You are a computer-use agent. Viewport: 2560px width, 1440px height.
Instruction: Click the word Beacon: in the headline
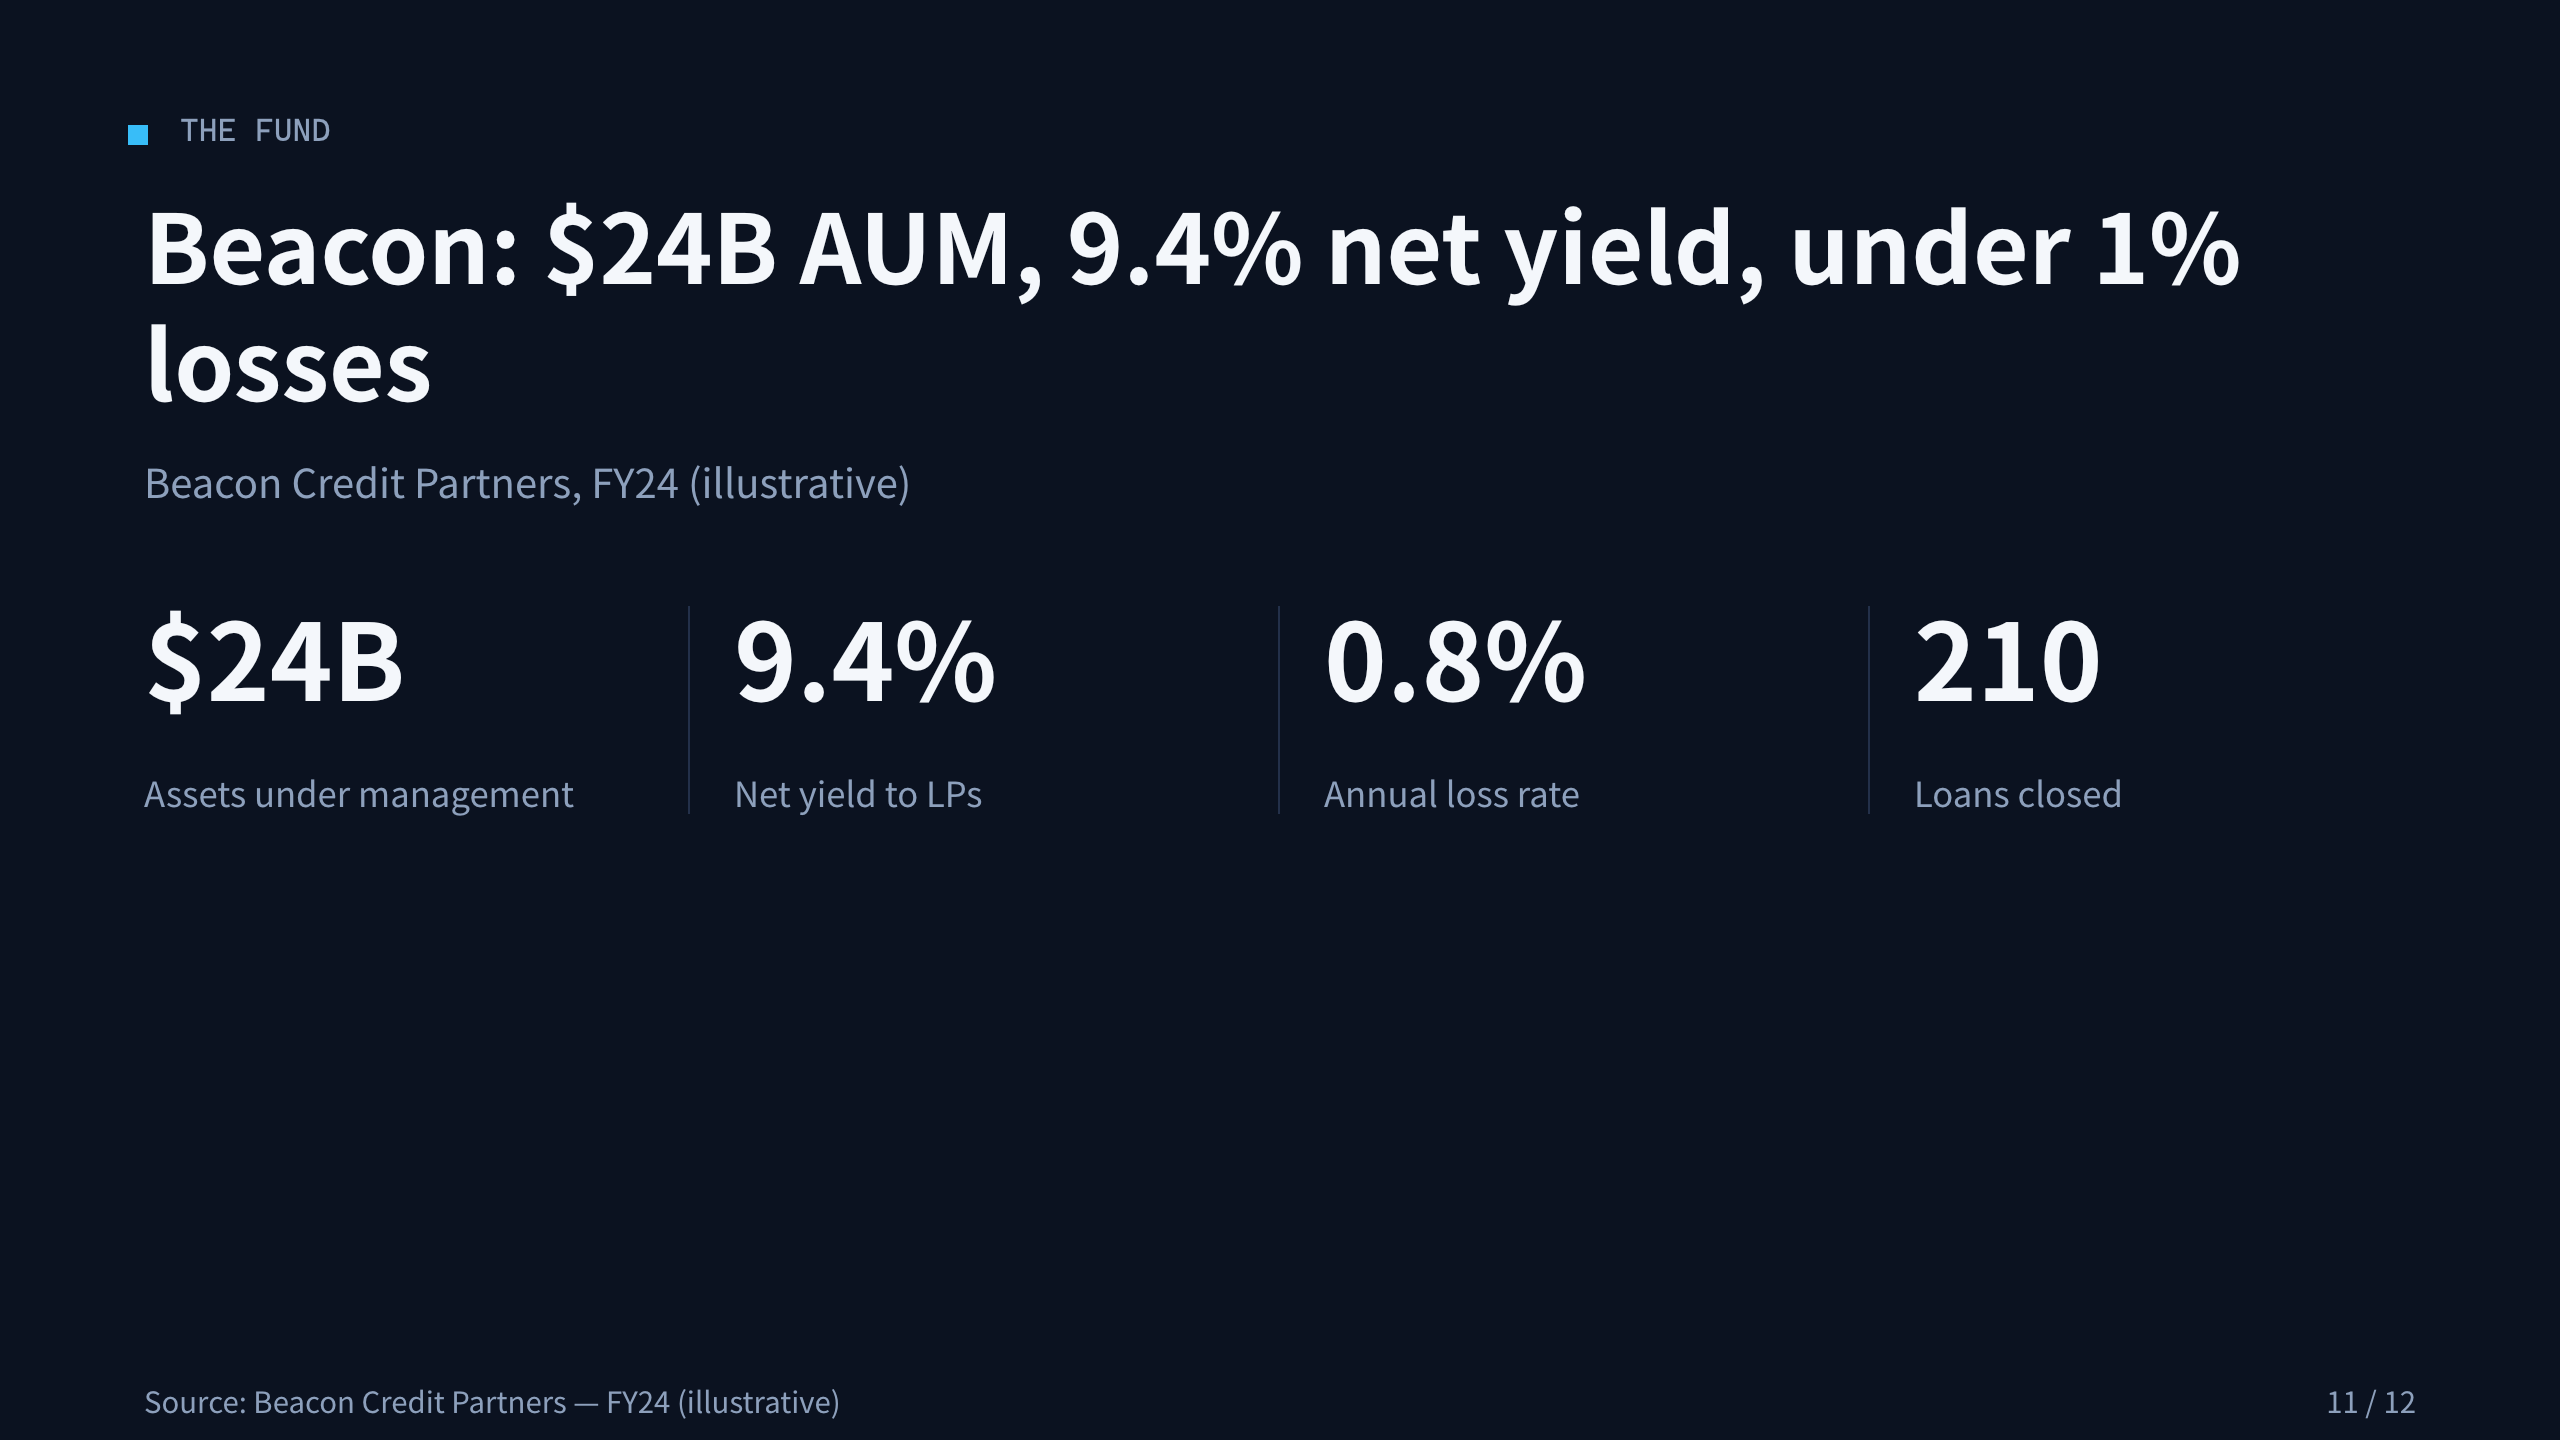332,249
